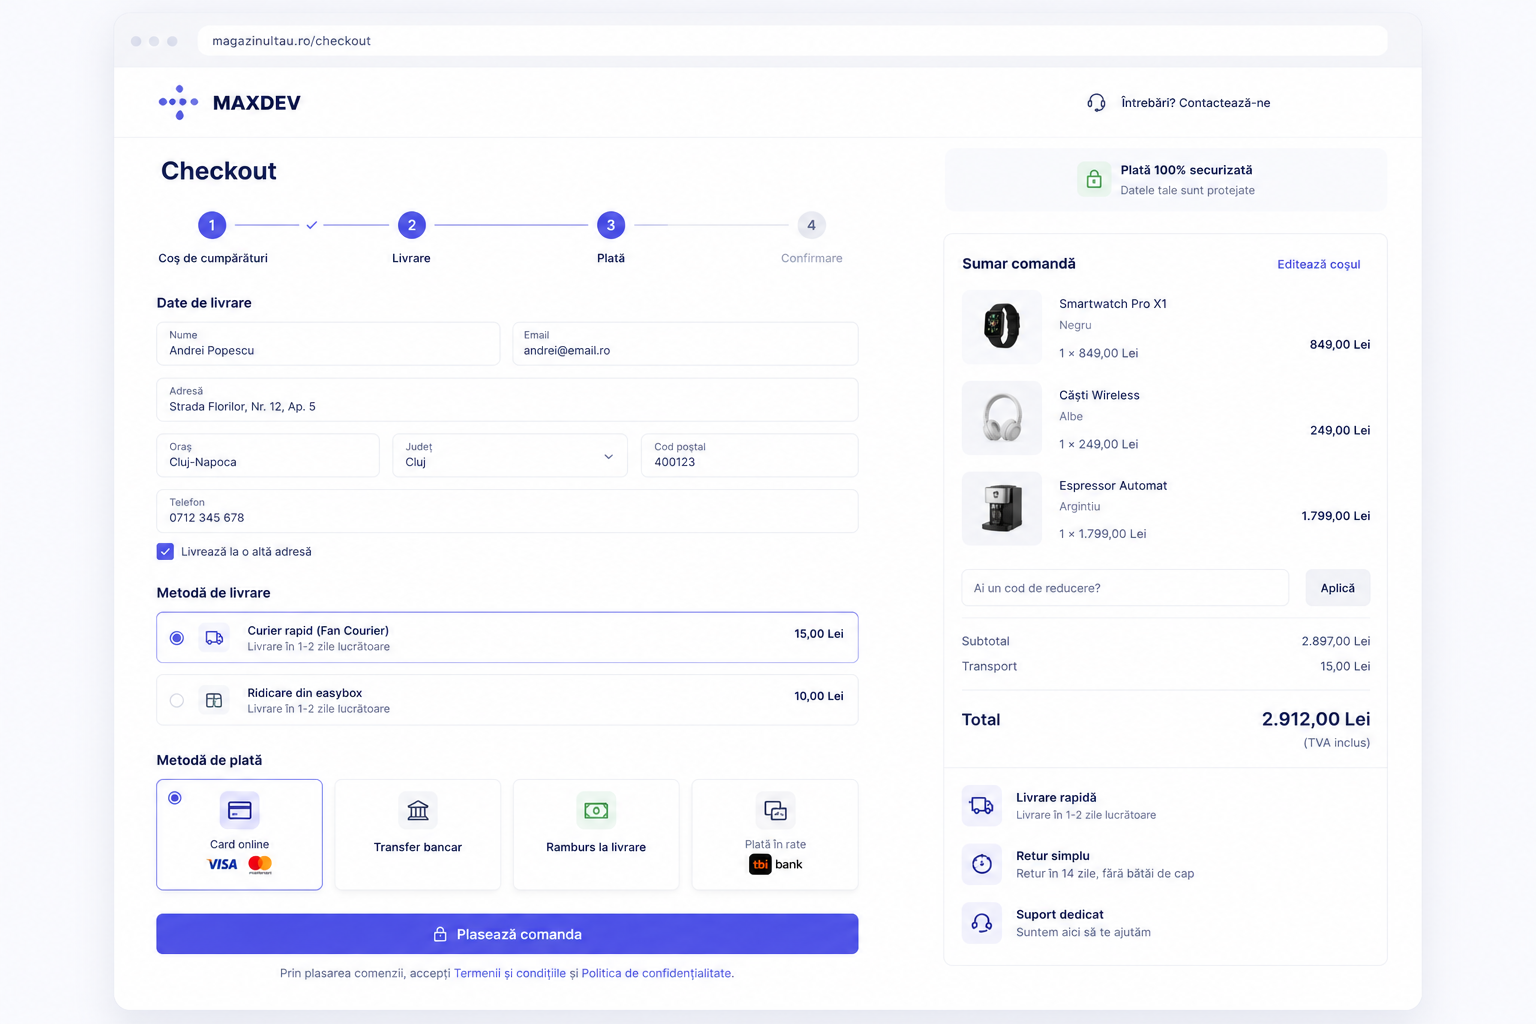Click the Nume field with Andrei Popescu
The width and height of the screenshot is (1536, 1024).
coord(328,343)
